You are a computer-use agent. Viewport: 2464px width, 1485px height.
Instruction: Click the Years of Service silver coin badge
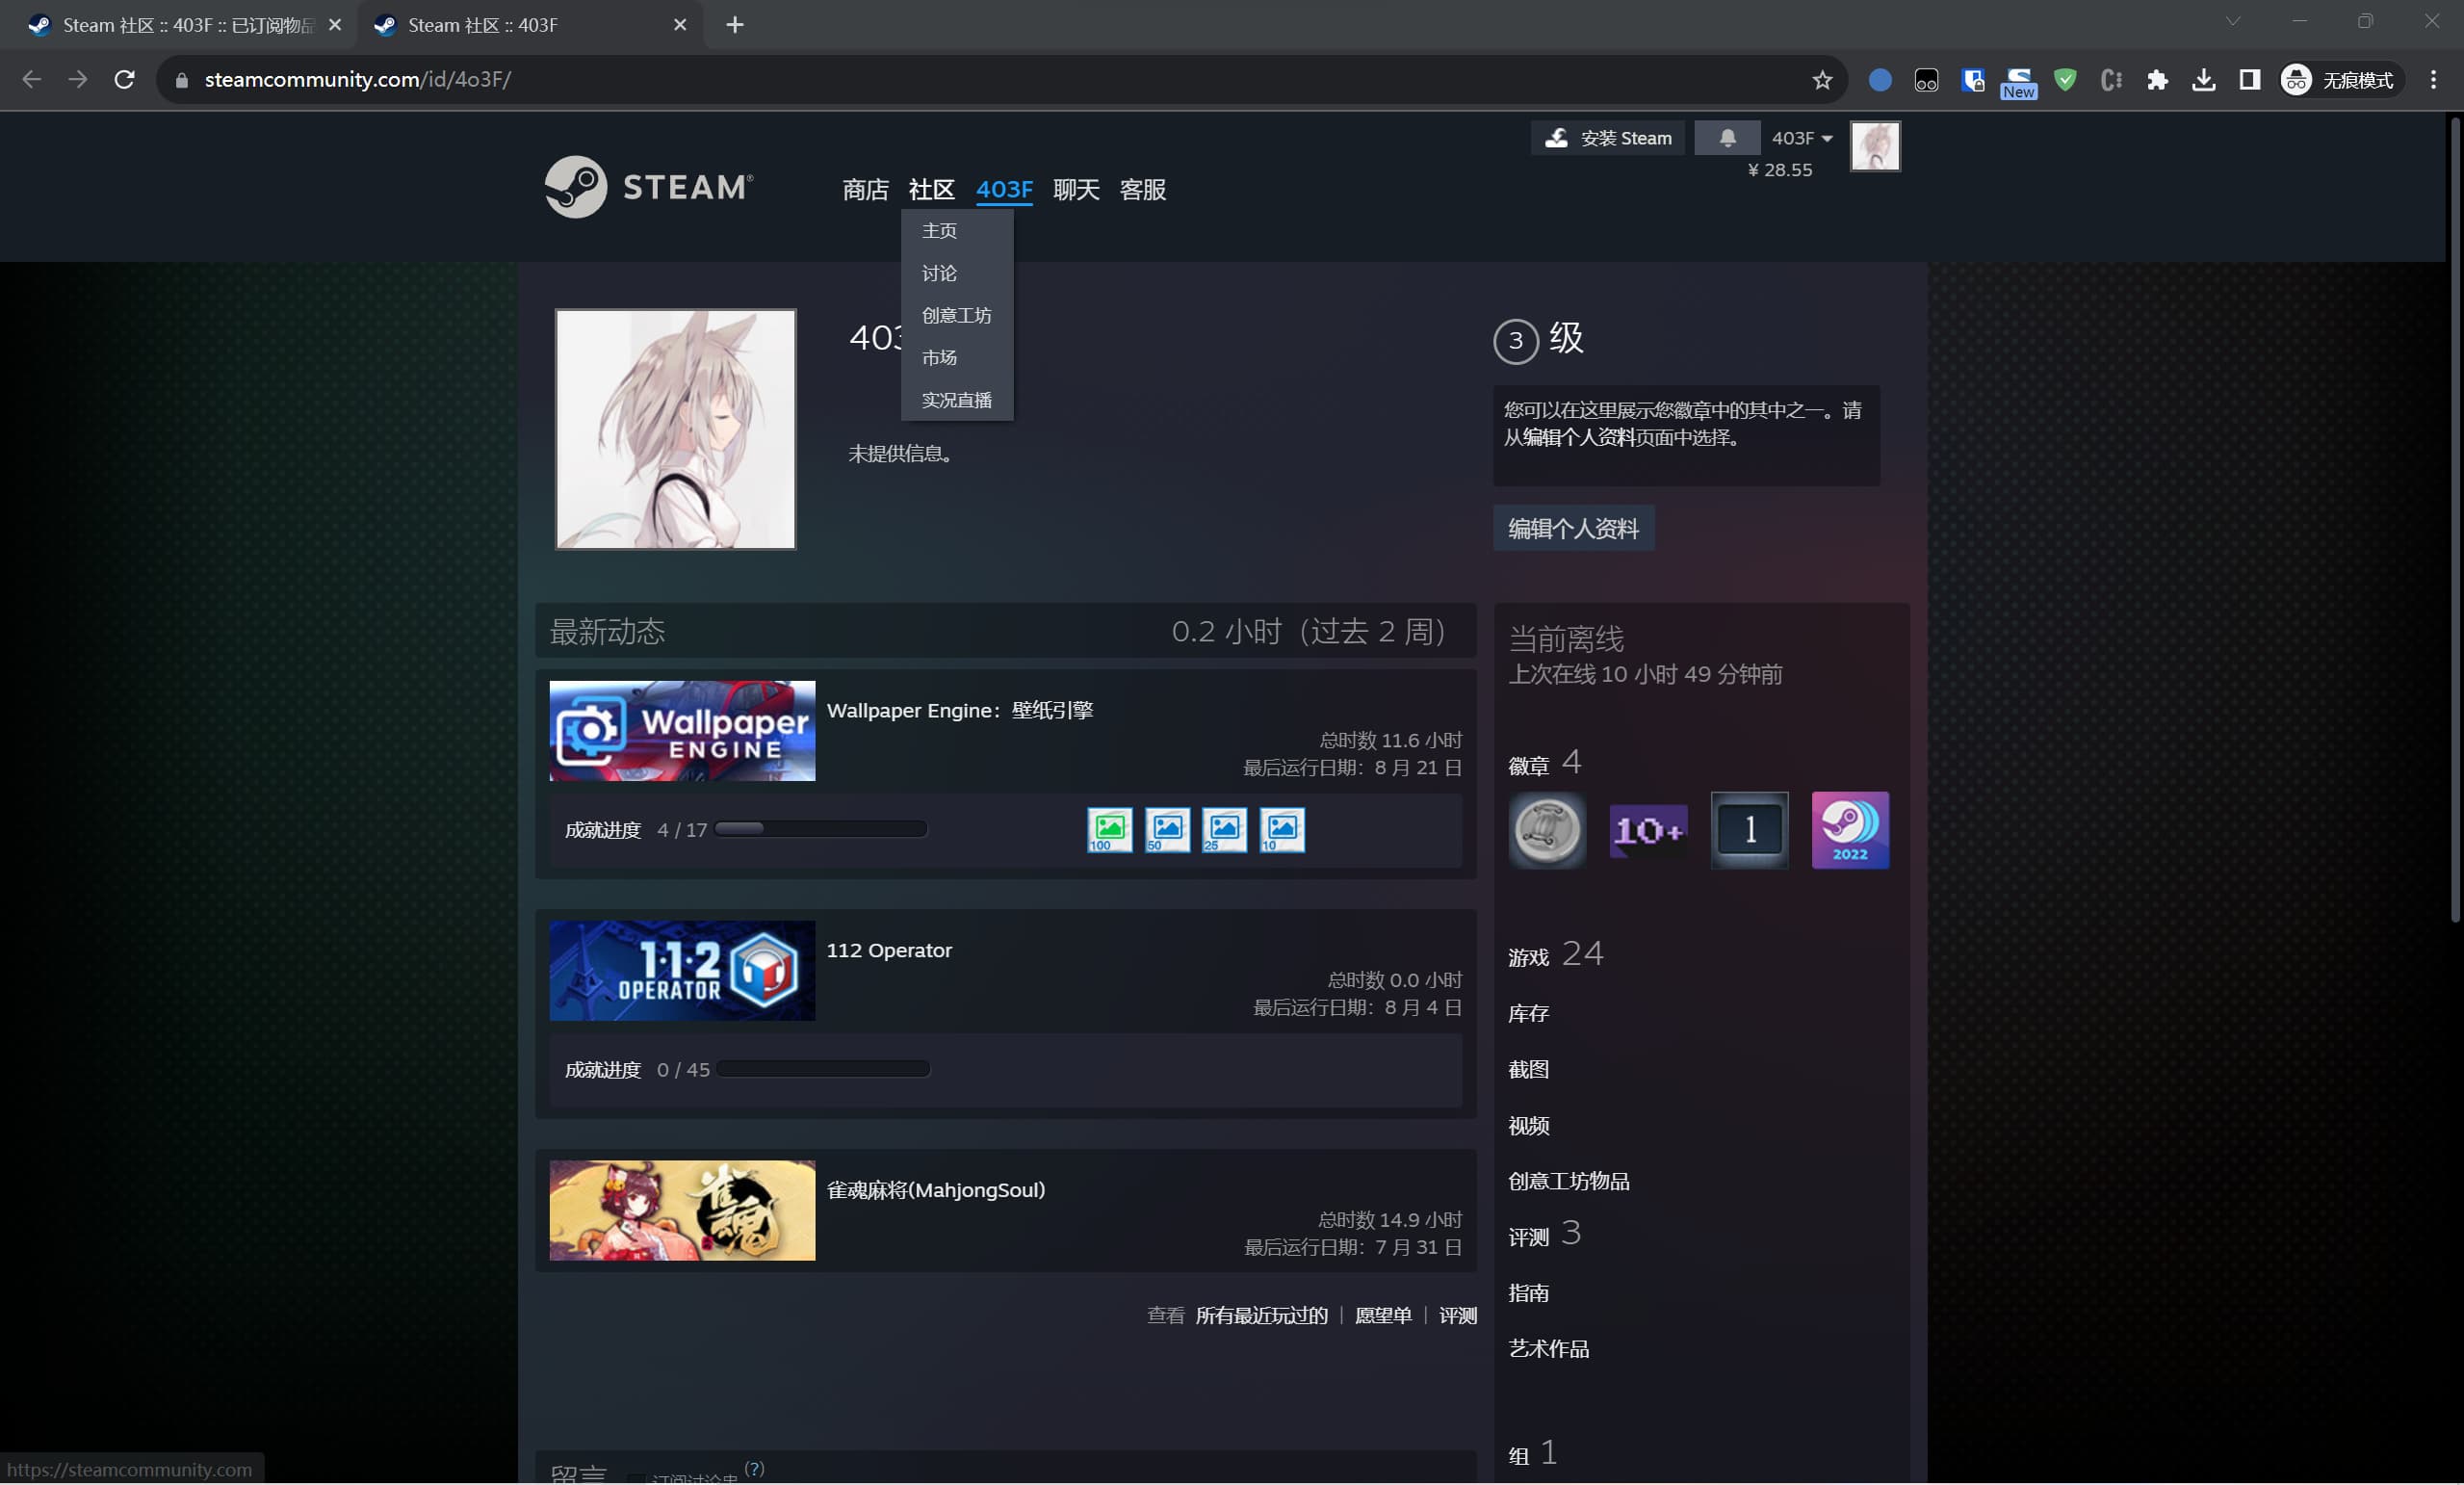pyautogui.click(x=1546, y=830)
